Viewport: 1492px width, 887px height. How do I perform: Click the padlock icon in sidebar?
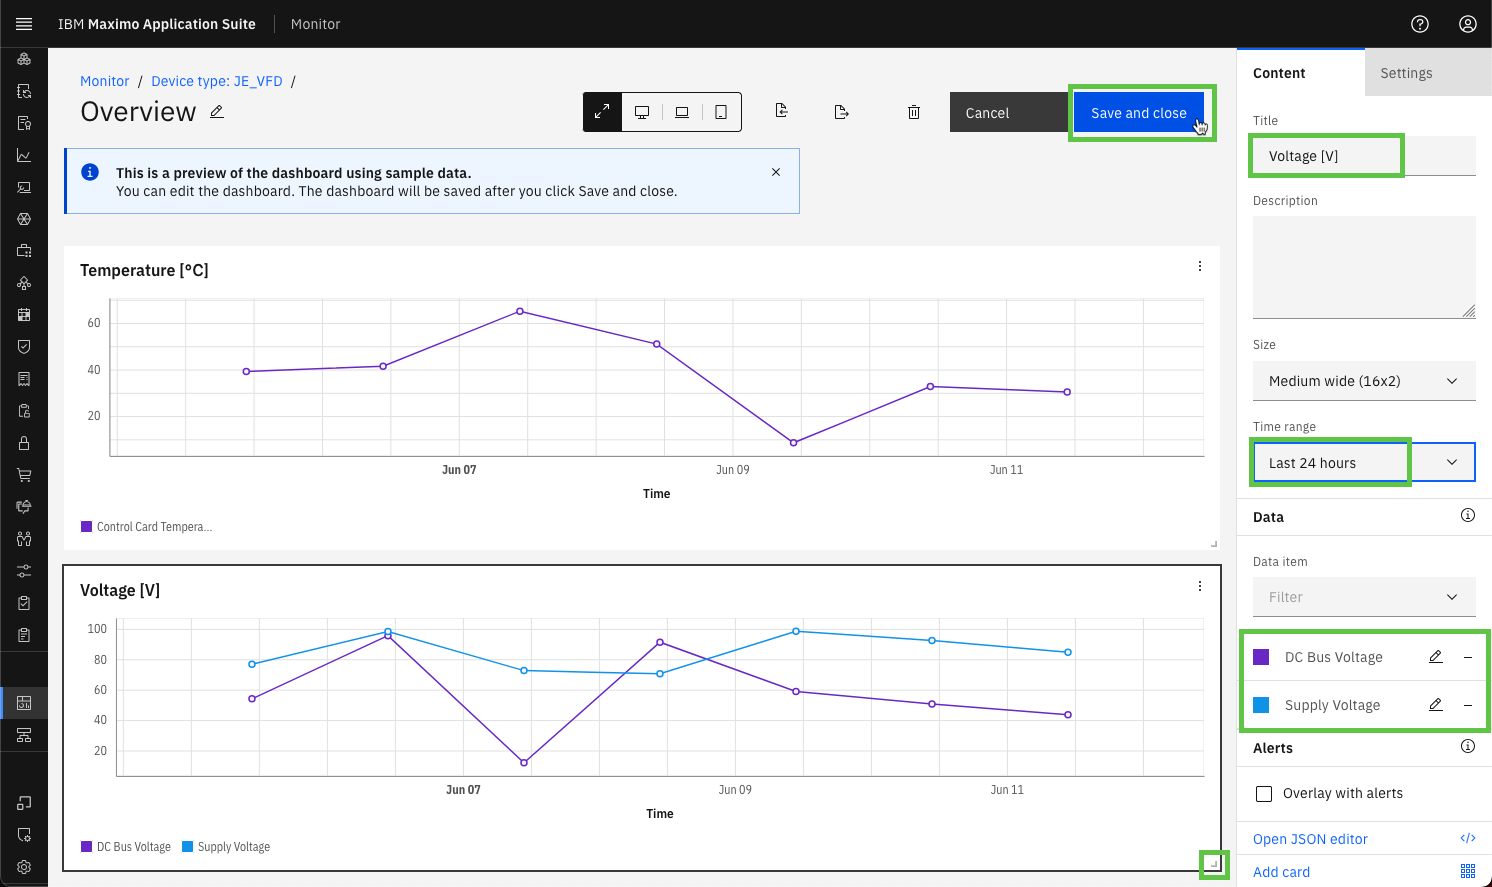24,443
